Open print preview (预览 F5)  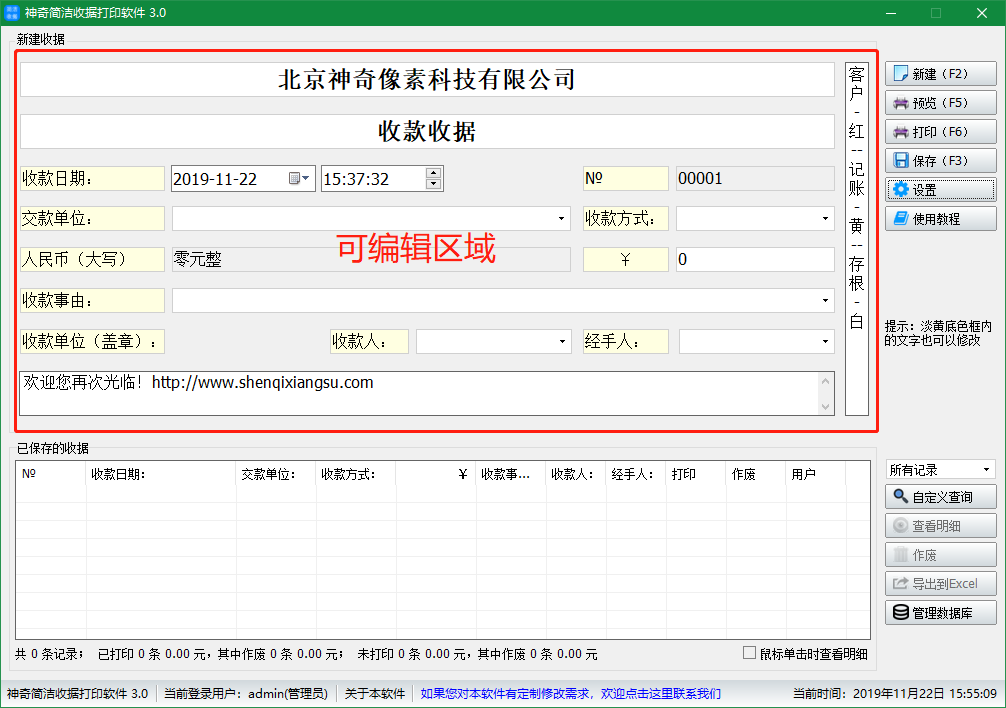click(x=940, y=103)
